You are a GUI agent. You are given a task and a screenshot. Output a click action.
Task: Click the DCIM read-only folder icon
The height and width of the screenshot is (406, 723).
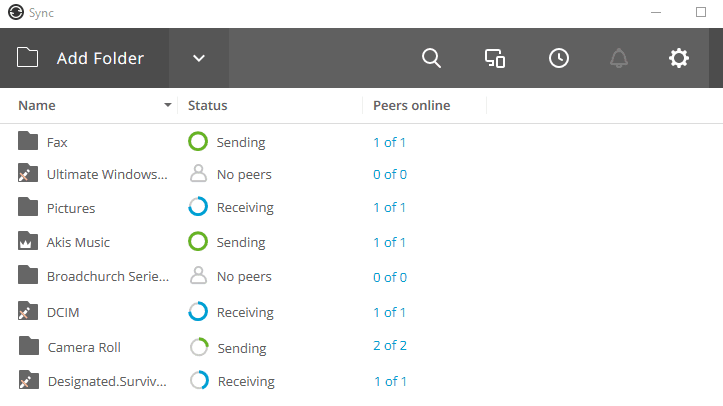[28, 311]
